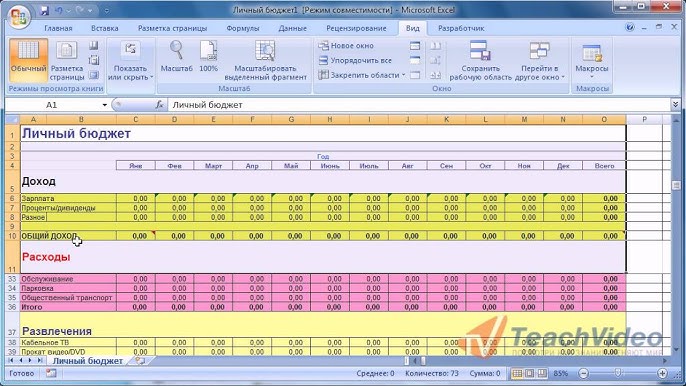686x386 pixels.
Task: Click Reset Window Position icon
Action: coord(435,75)
